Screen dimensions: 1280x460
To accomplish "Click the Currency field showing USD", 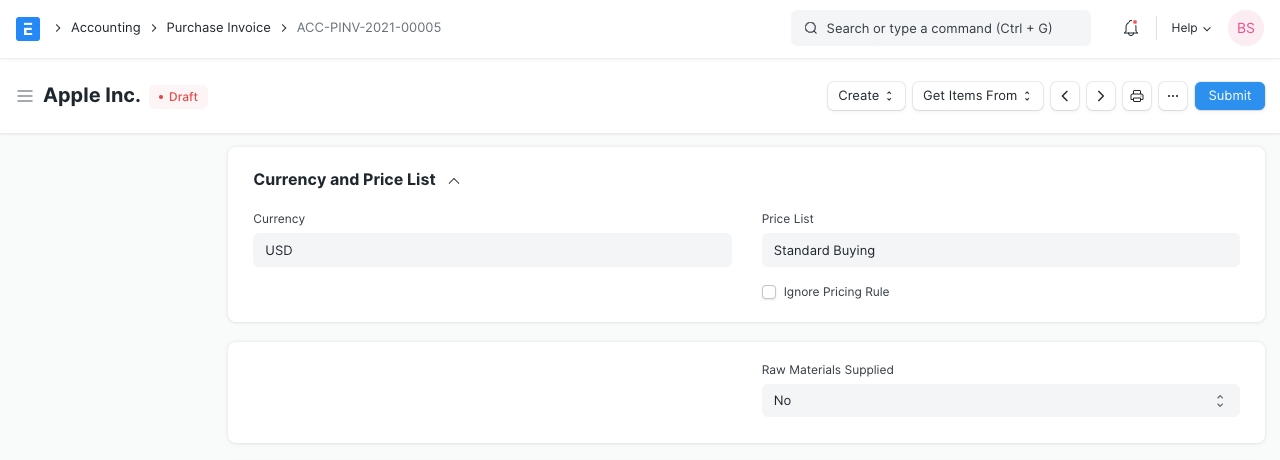I will point(492,250).
